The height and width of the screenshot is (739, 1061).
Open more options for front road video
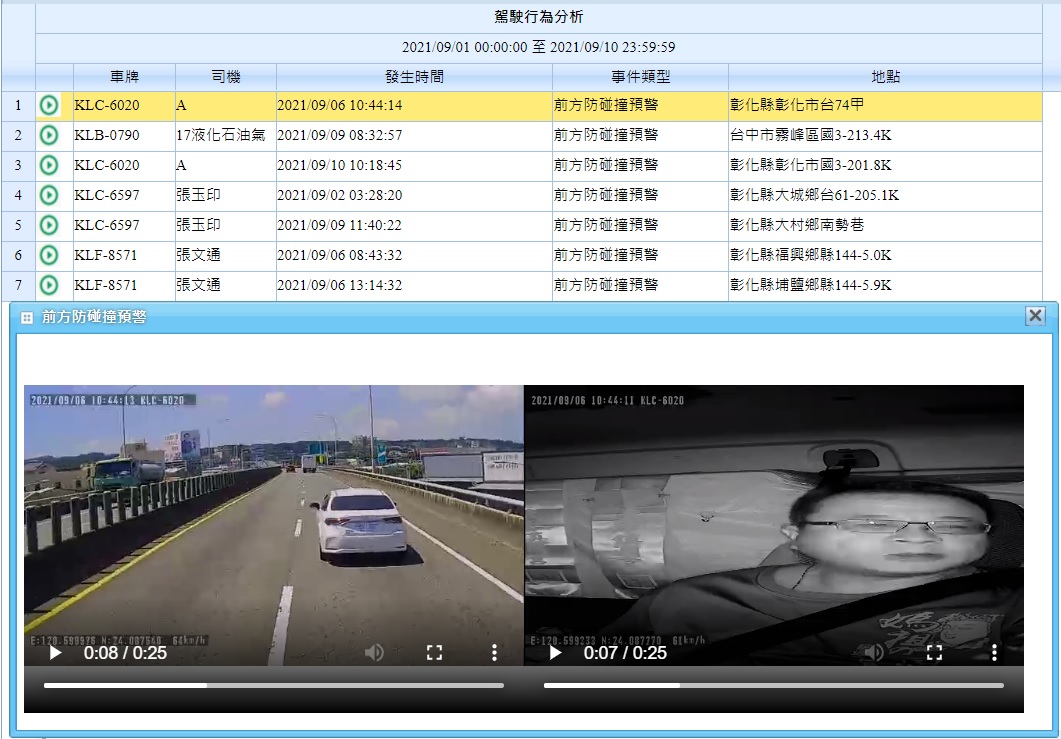495,652
